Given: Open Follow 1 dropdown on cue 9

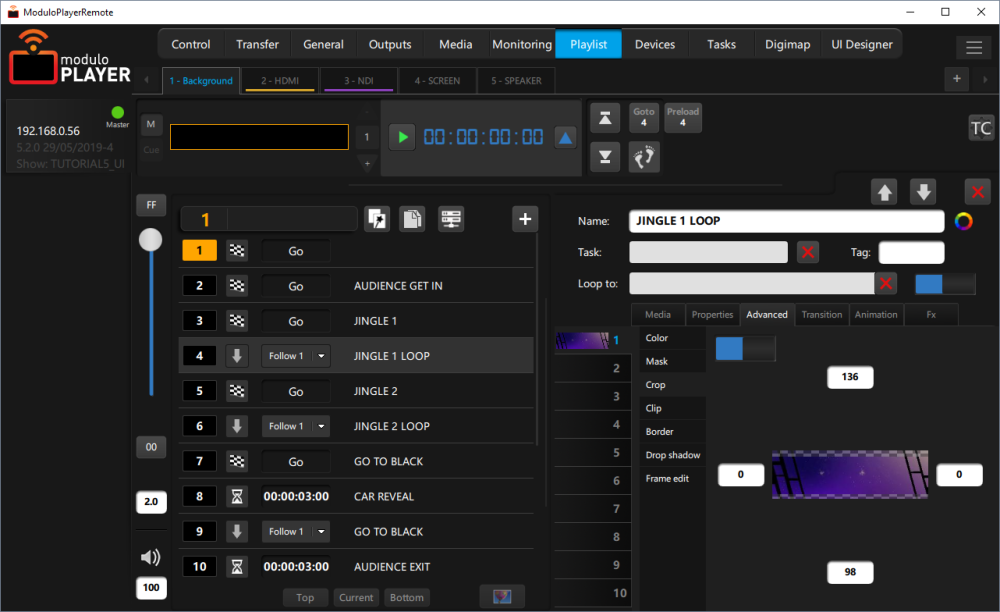Looking at the screenshot, I should coord(320,531).
